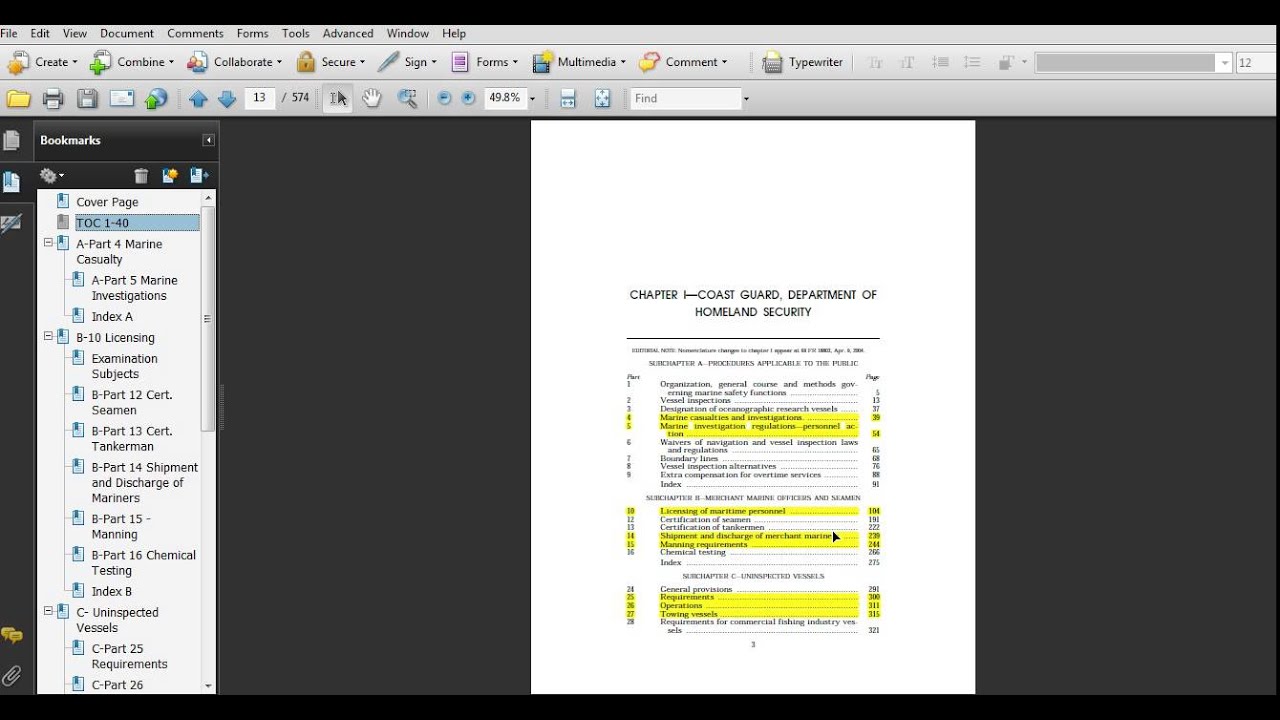This screenshot has width=1280, height=720.
Task: Open the Document menu
Action: tap(127, 33)
